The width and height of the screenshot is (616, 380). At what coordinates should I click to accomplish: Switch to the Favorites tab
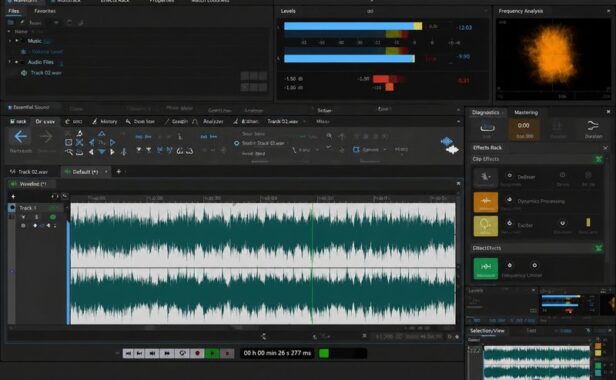pos(45,11)
